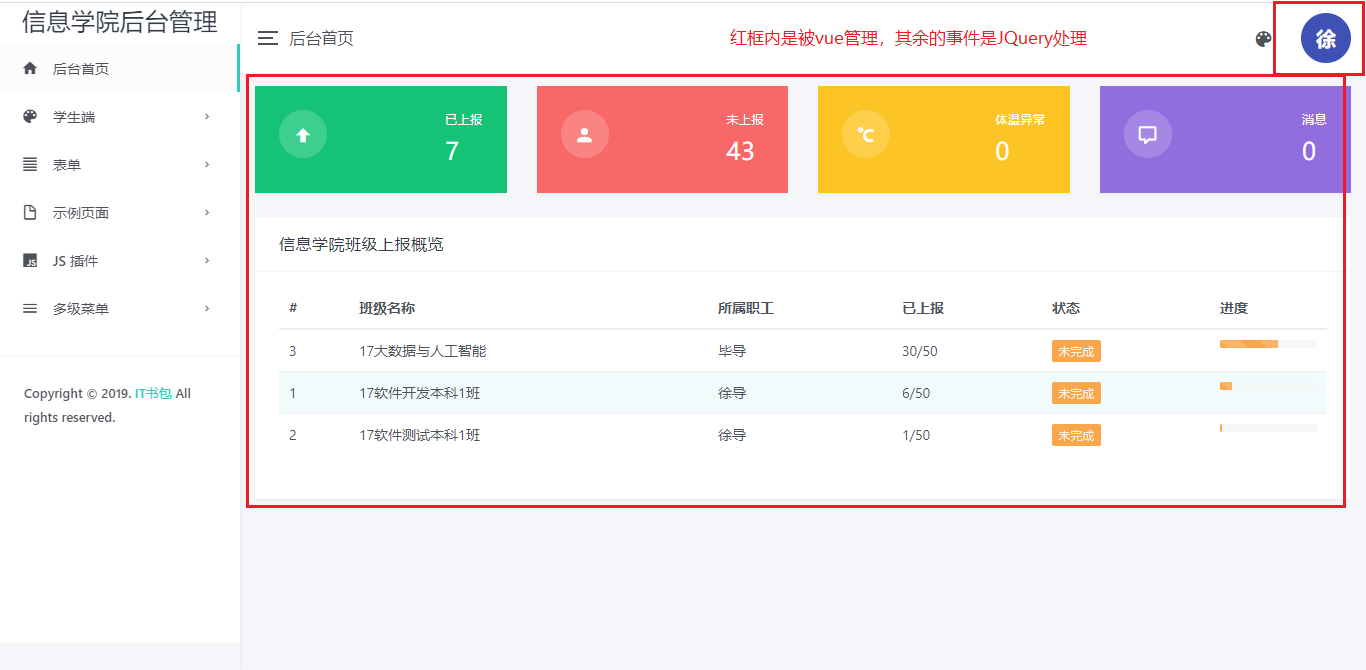Click 徐导 in the 17软件开发本科1班 row
Viewport: 1366px width, 670px height.
[x=732, y=393]
